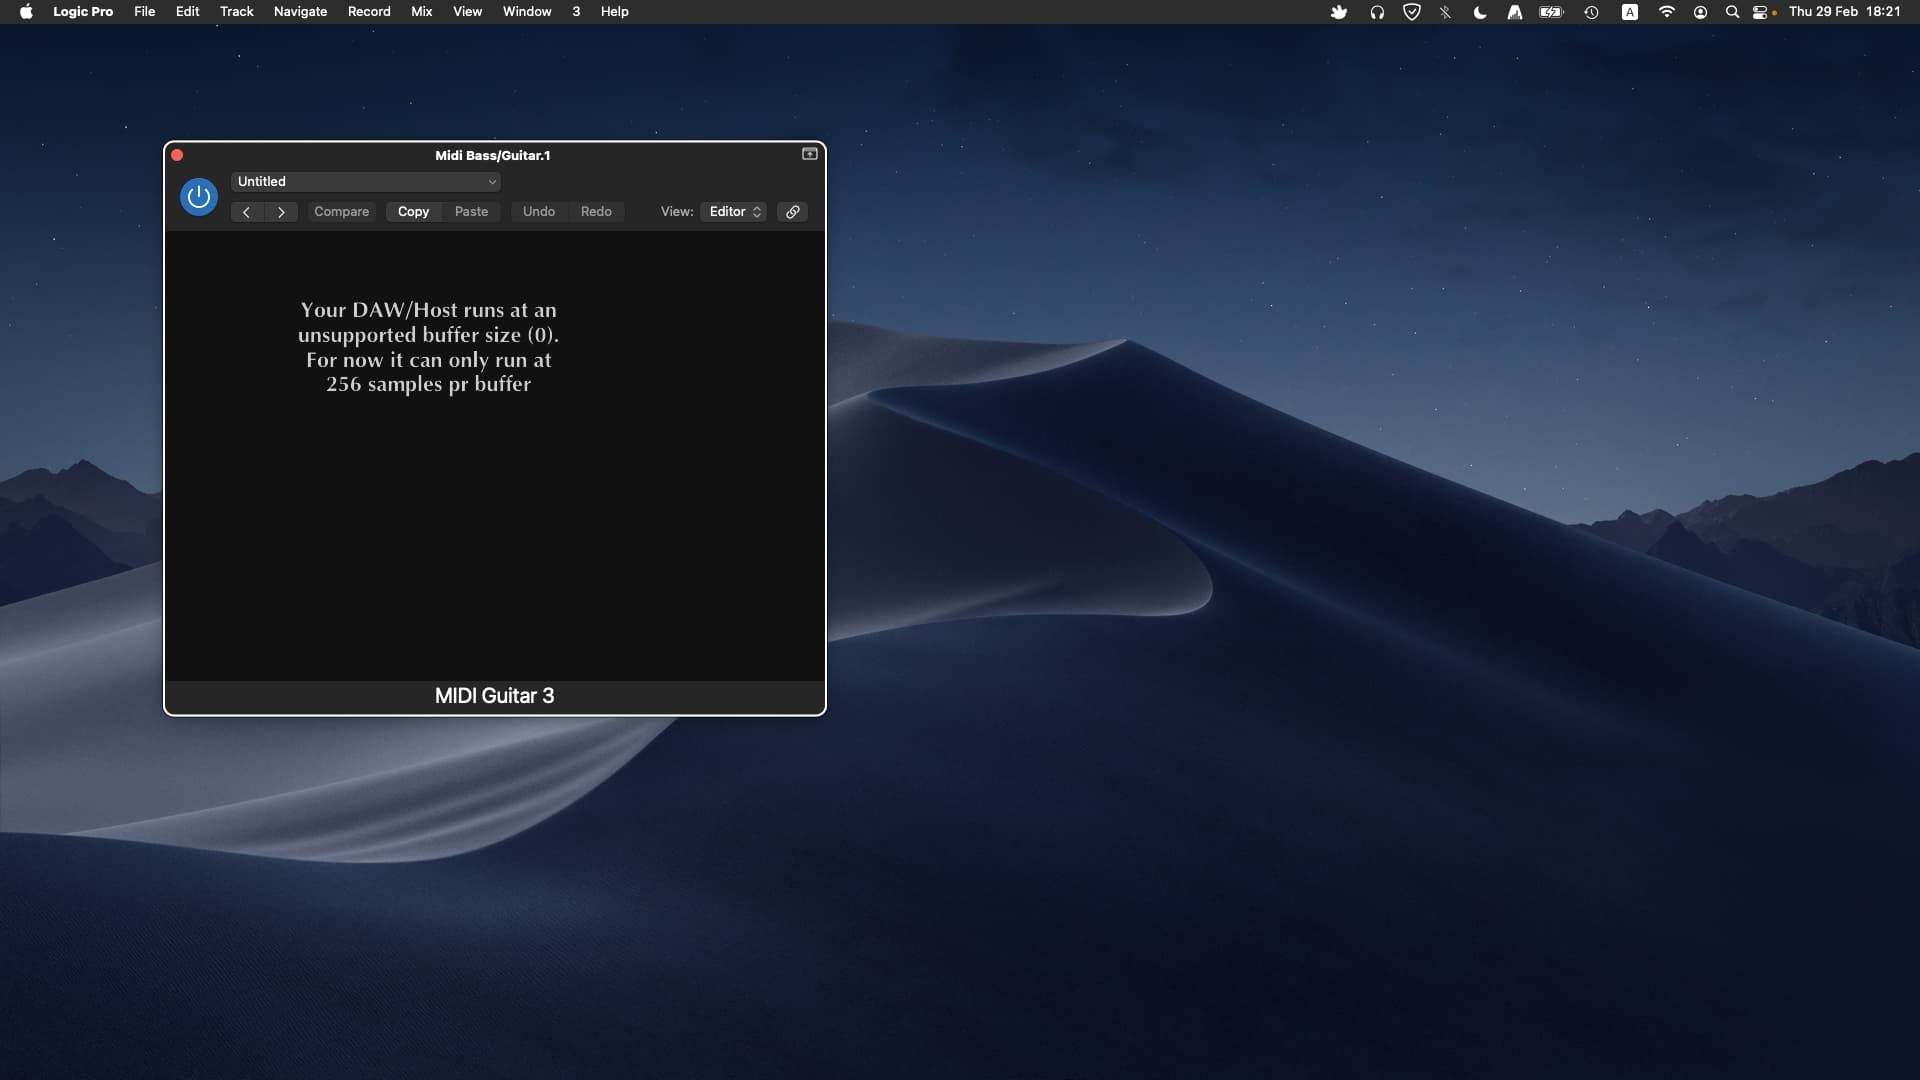Open Control Center icon in menu bar
This screenshot has height=1080, width=1920.
click(x=1761, y=12)
